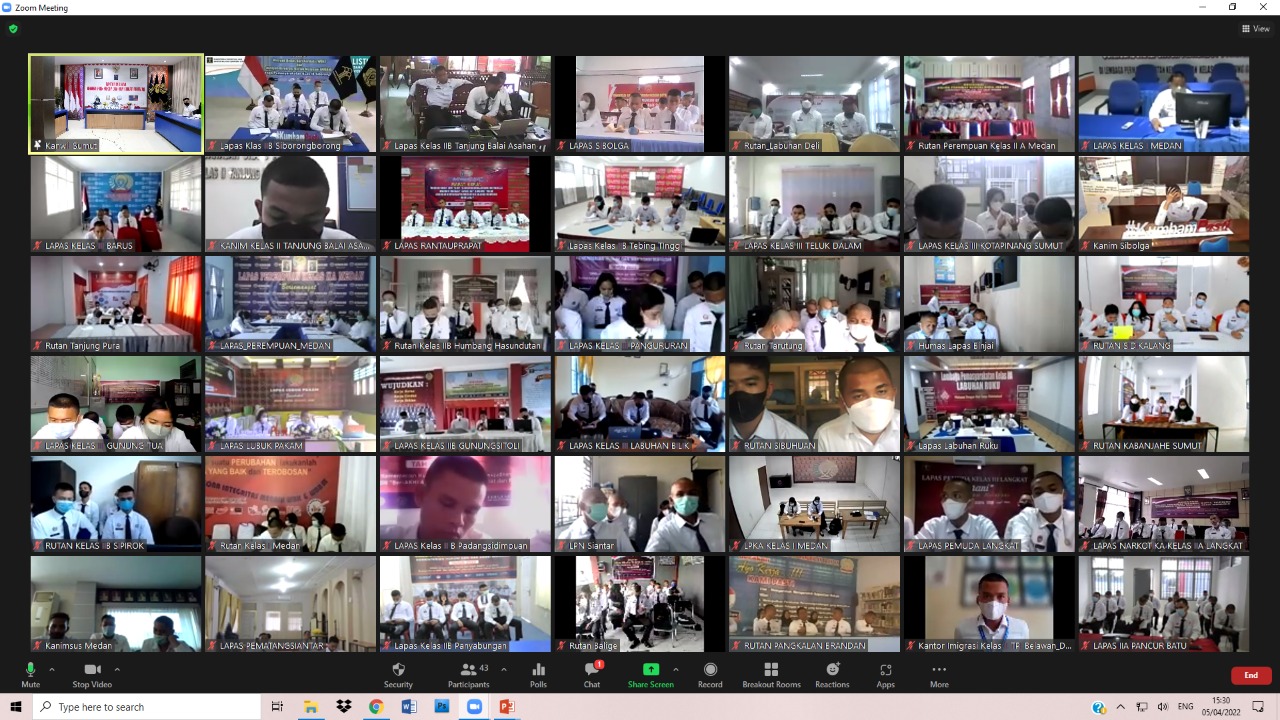1280x720 pixels.
Task: Select the Kanwil Sumut video tile
Action: 116,104
